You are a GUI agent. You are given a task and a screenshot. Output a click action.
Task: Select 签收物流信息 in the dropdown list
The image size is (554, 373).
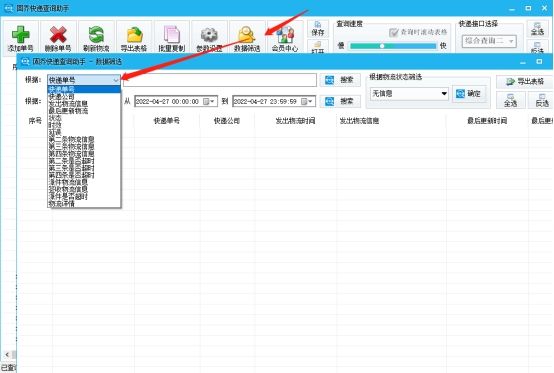pyautogui.click(x=84, y=189)
